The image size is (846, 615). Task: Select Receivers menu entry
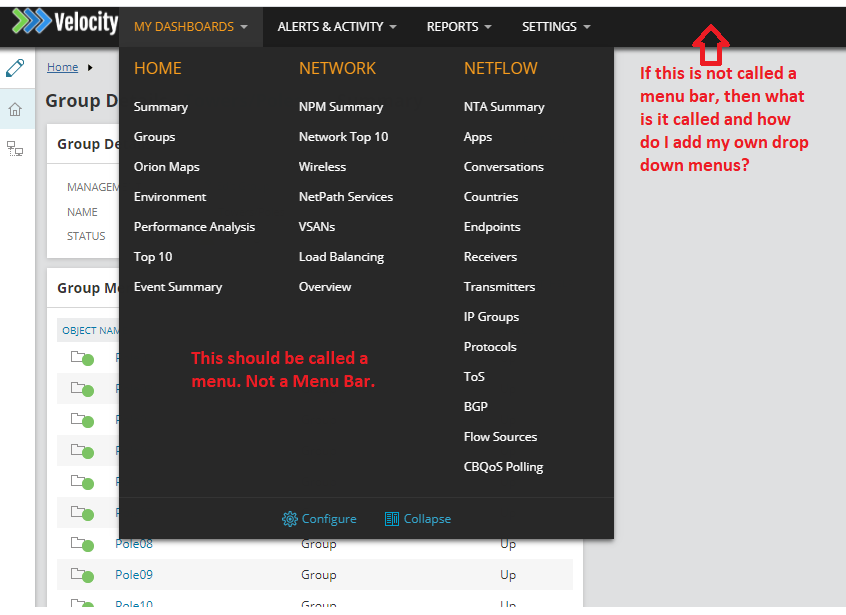click(490, 257)
